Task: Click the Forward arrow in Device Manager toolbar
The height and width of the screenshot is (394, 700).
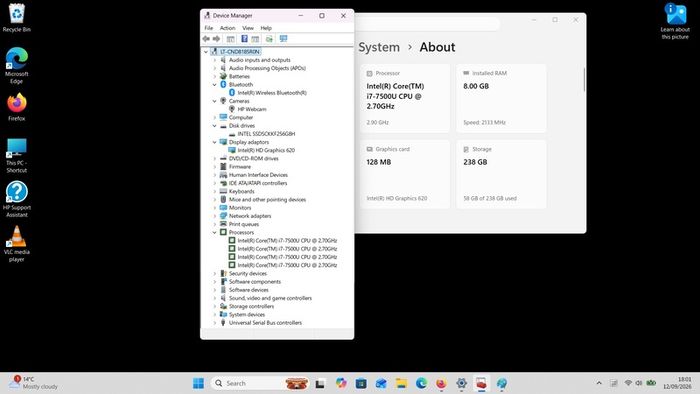Action: pyautogui.click(x=217, y=39)
